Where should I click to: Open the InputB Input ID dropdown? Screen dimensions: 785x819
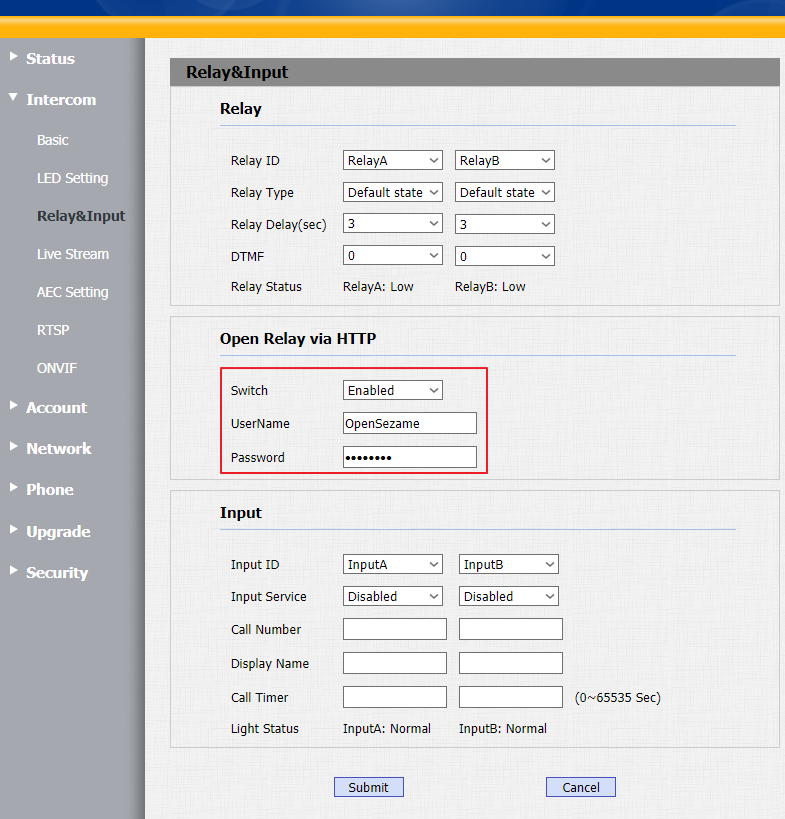[x=509, y=564]
